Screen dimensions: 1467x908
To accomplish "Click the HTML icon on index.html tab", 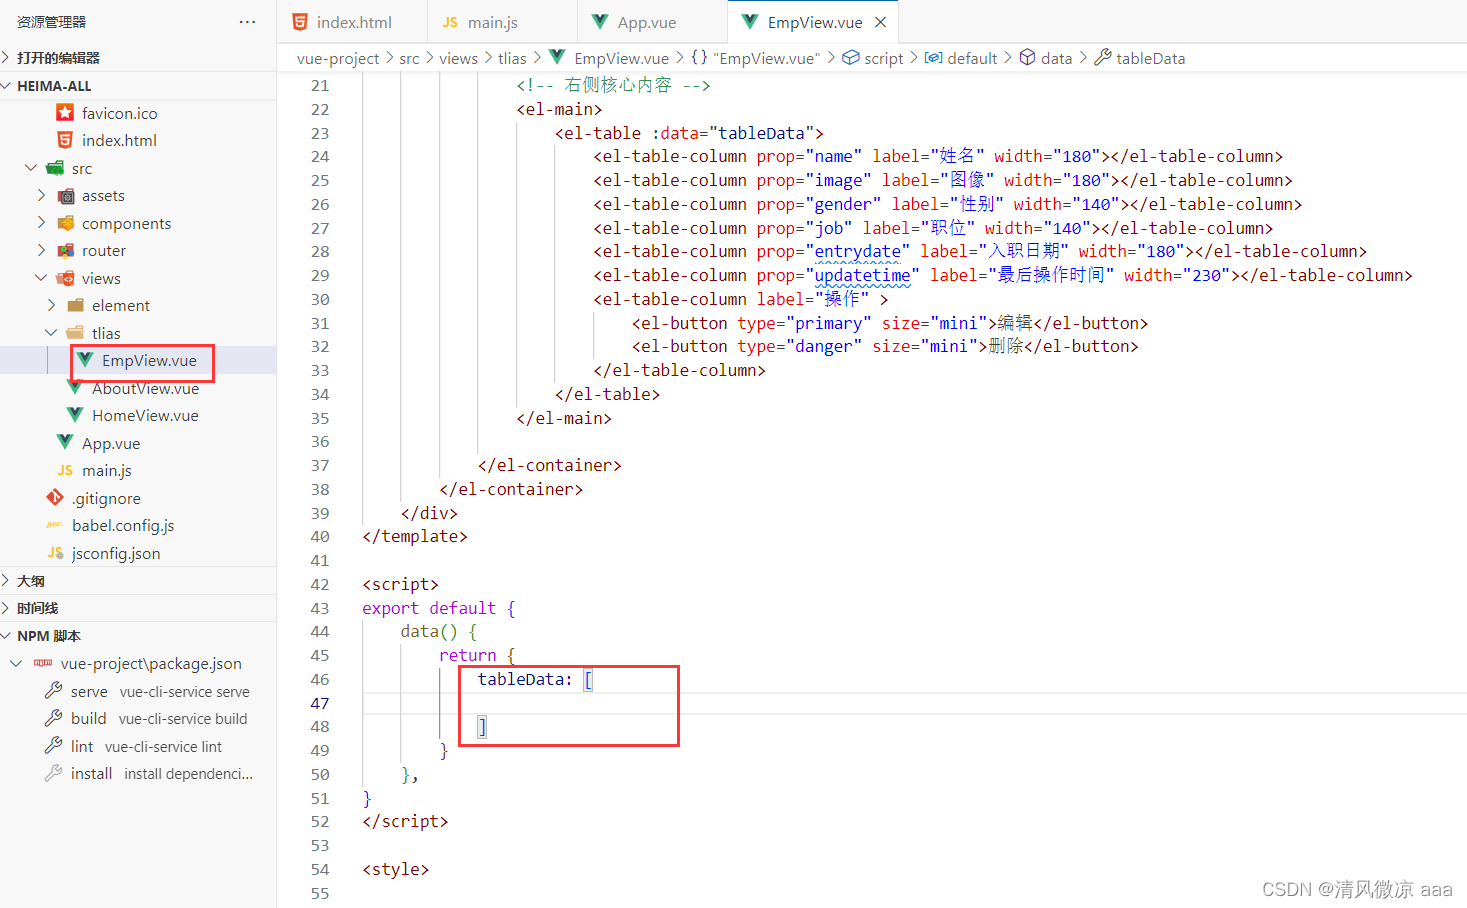I will 300,22.
